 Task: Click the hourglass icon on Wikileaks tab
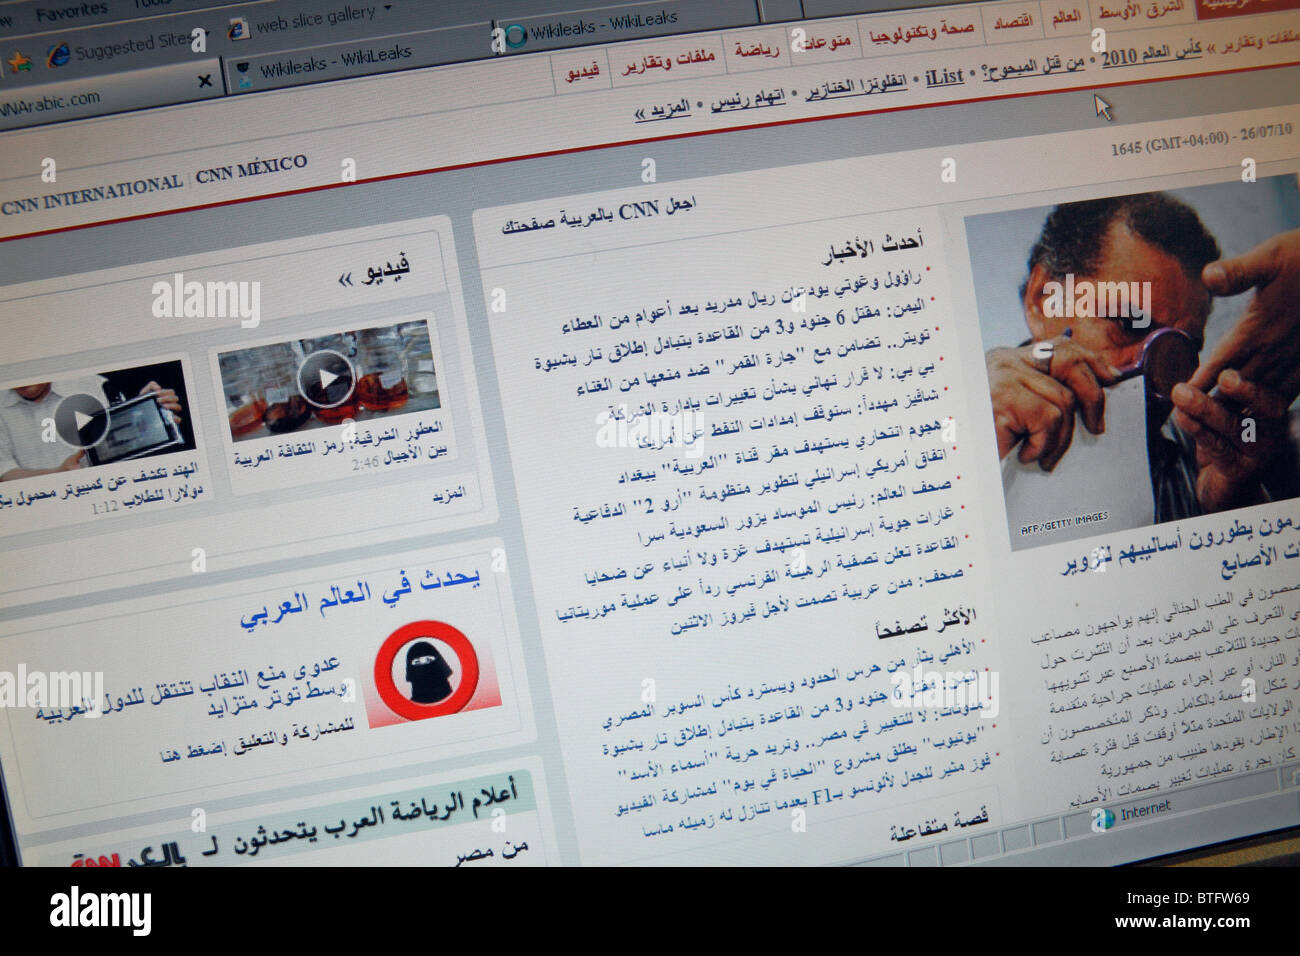243,74
